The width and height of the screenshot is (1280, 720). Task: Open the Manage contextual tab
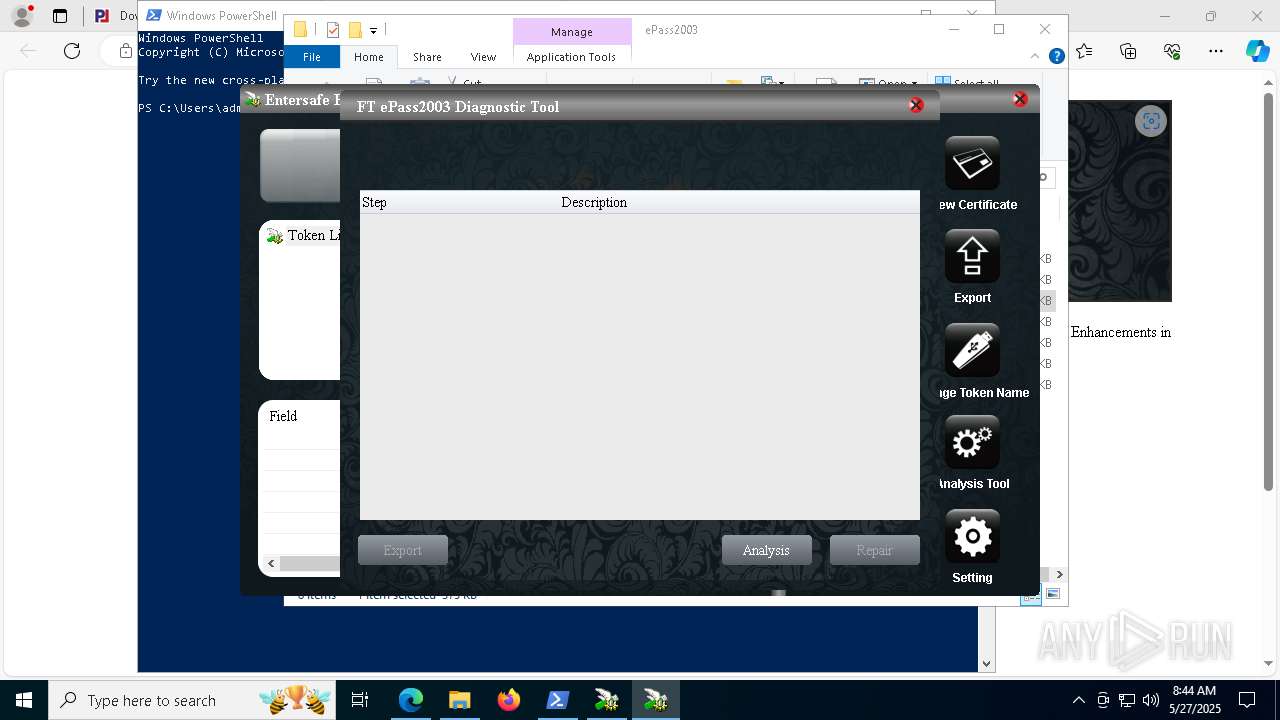click(572, 32)
